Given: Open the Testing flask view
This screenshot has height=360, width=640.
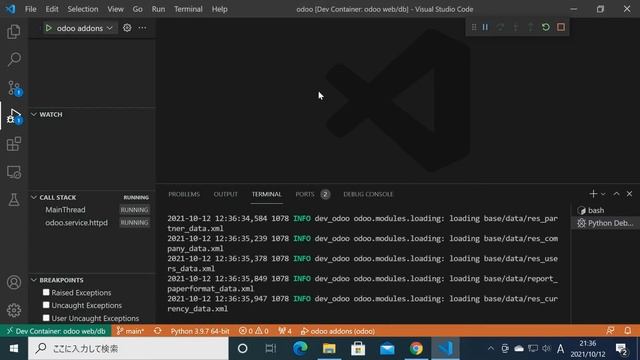Looking at the screenshot, I should pos(14,200).
